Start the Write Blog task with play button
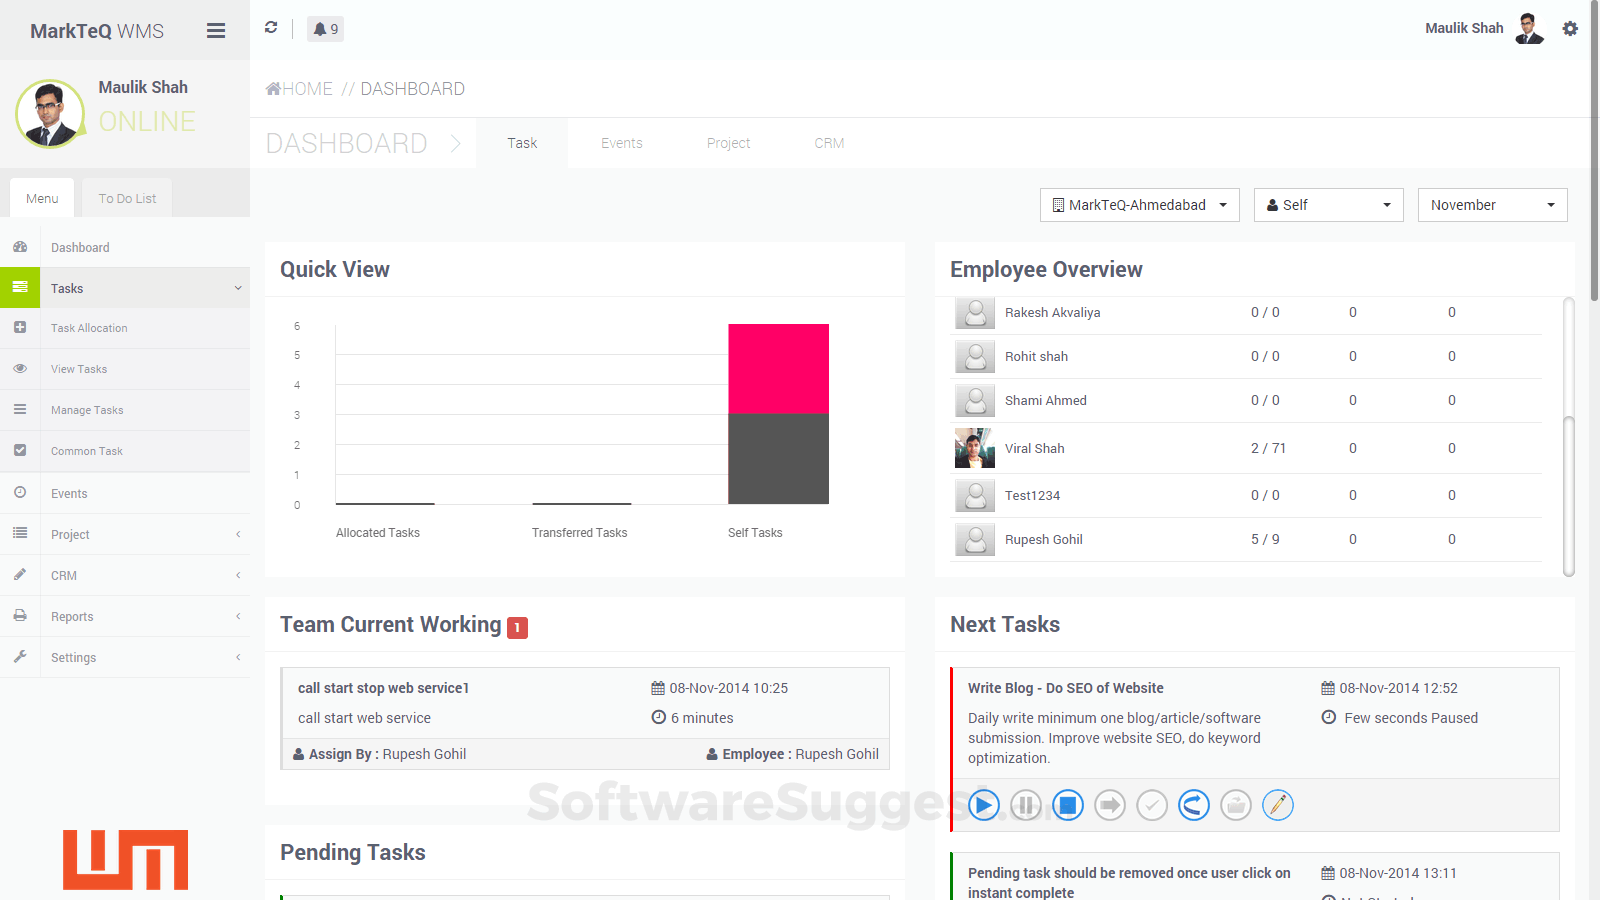 [x=984, y=805]
